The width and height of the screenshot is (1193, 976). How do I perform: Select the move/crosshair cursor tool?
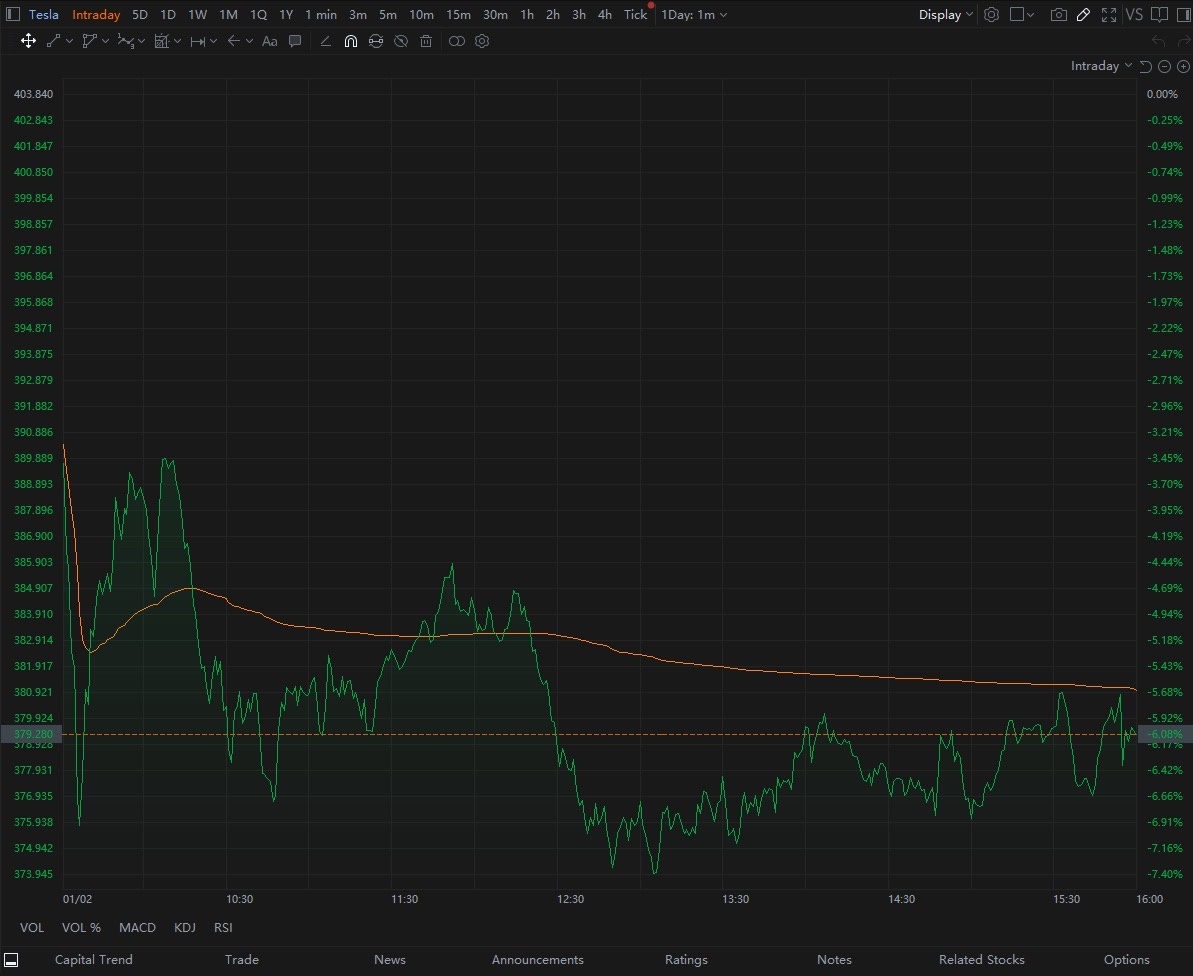pos(28,41)
